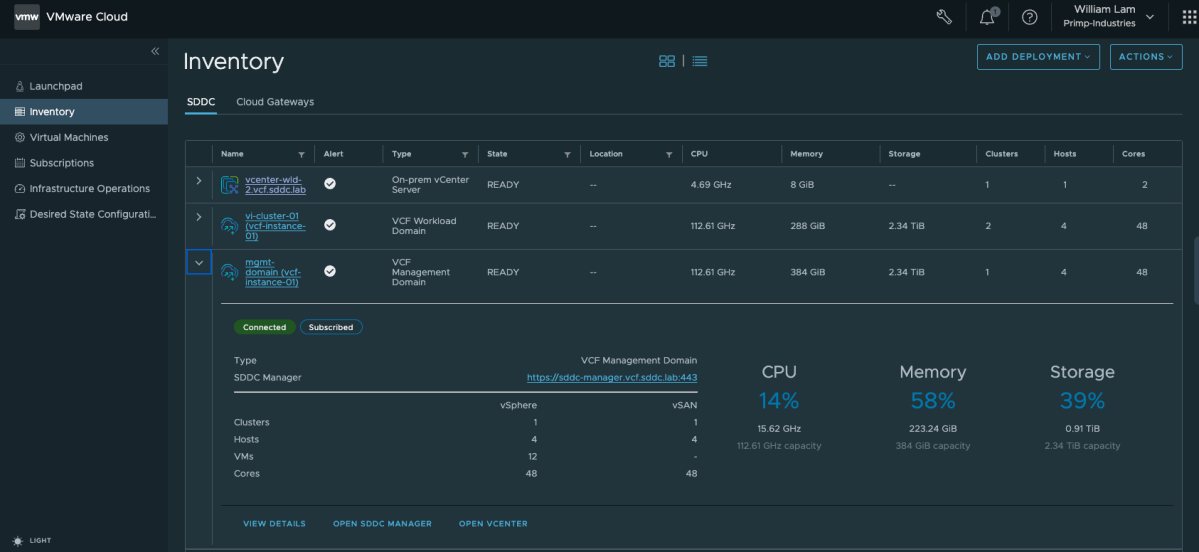Expand the vi-cluster-01 row
The height and width of the screenshot is (552, 1199).
coord(199,217)
